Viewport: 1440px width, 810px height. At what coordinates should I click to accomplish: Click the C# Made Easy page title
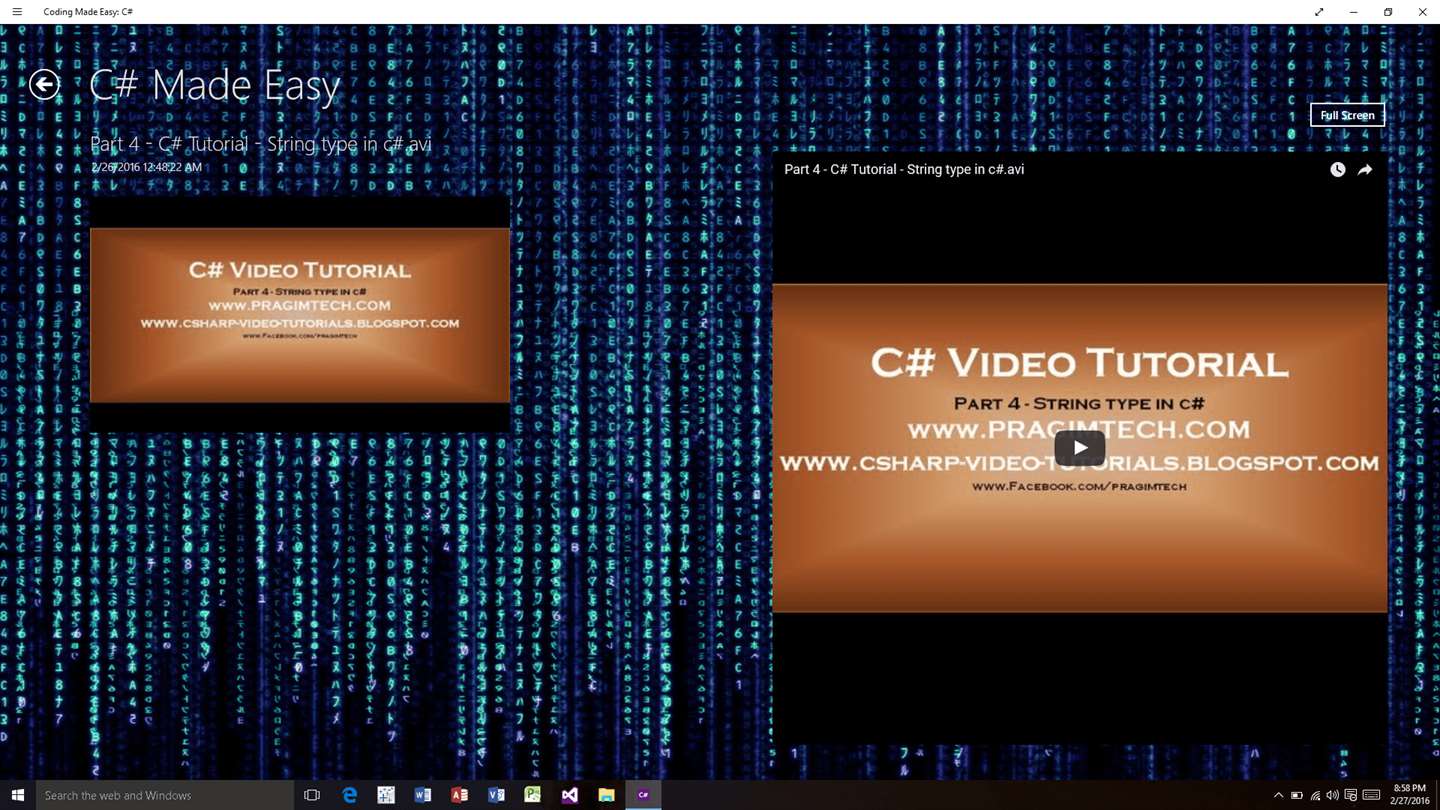pyautogui.click(x=214, y=86)
